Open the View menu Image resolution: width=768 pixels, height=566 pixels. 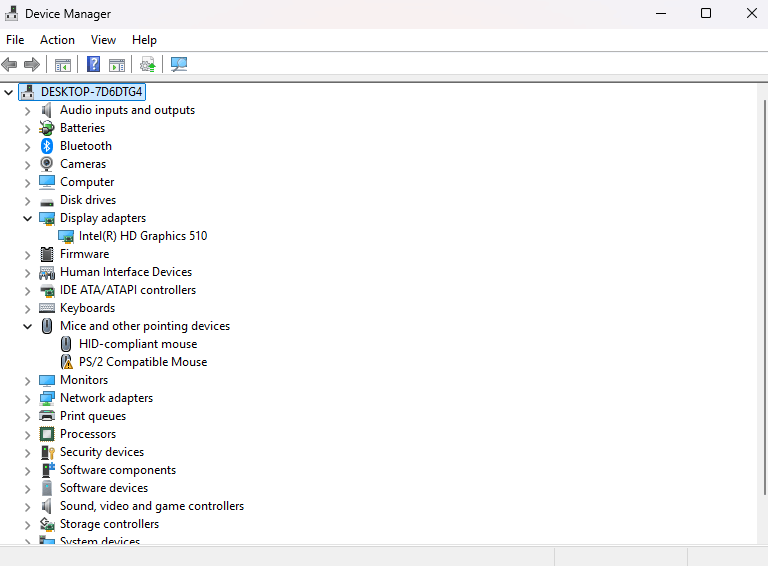click(x=103, y=40)
